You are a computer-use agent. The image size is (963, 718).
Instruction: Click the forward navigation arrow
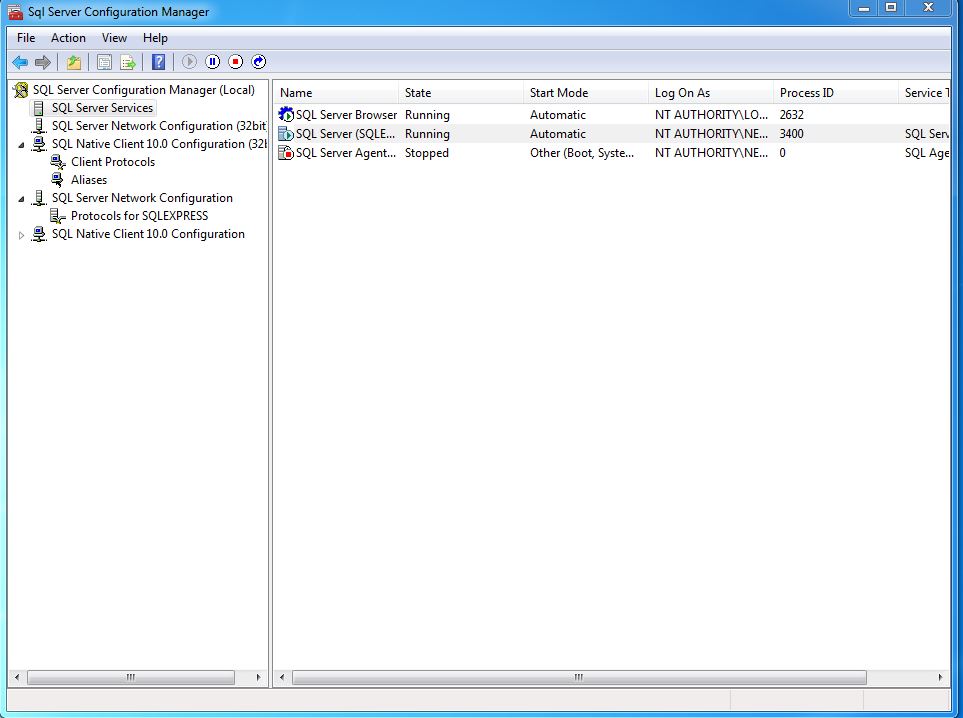(44, 61)
